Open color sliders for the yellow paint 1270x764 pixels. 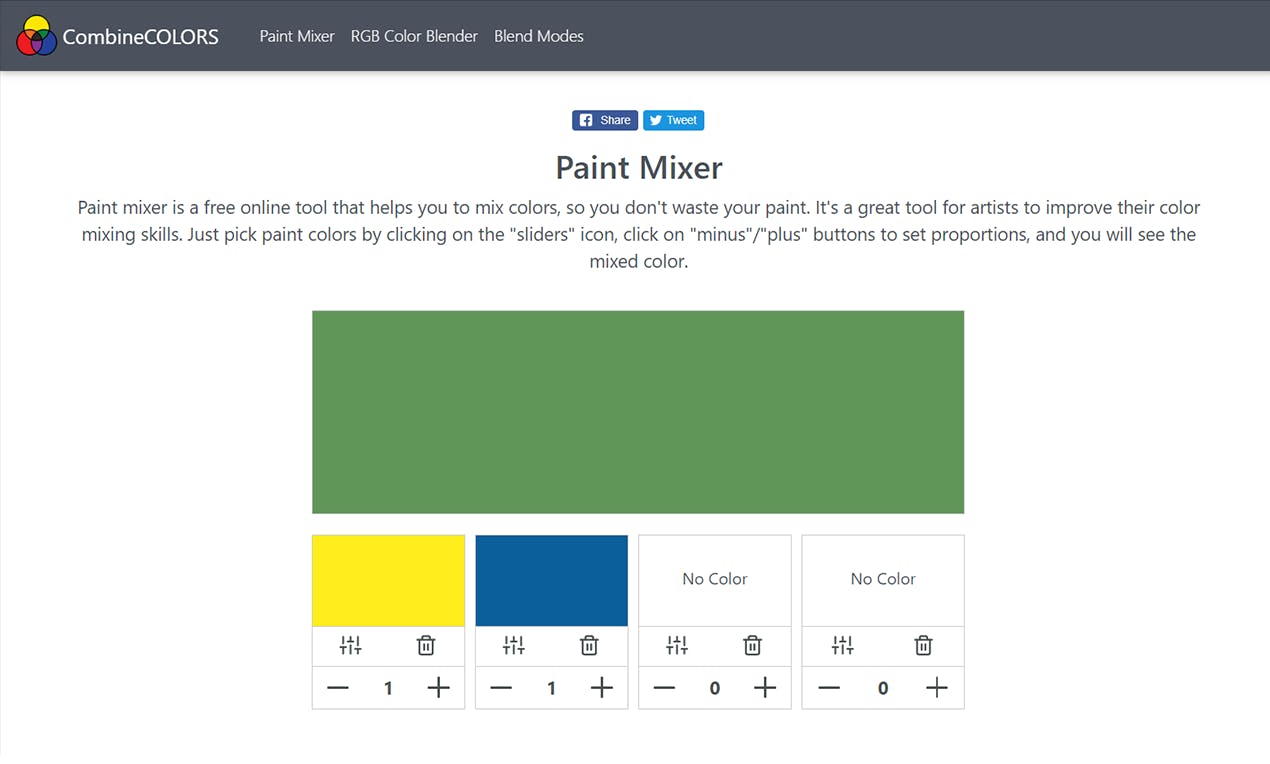350,646
